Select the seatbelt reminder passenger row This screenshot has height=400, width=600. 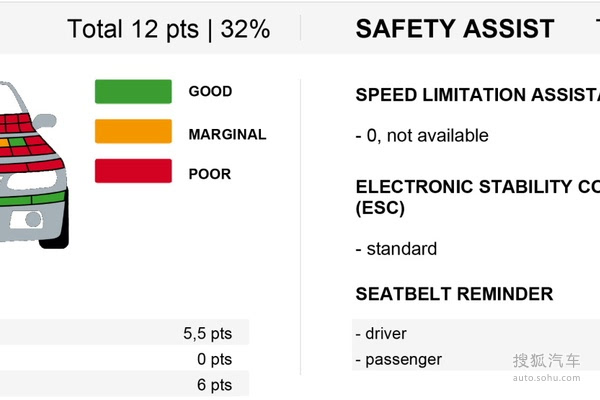398,359
